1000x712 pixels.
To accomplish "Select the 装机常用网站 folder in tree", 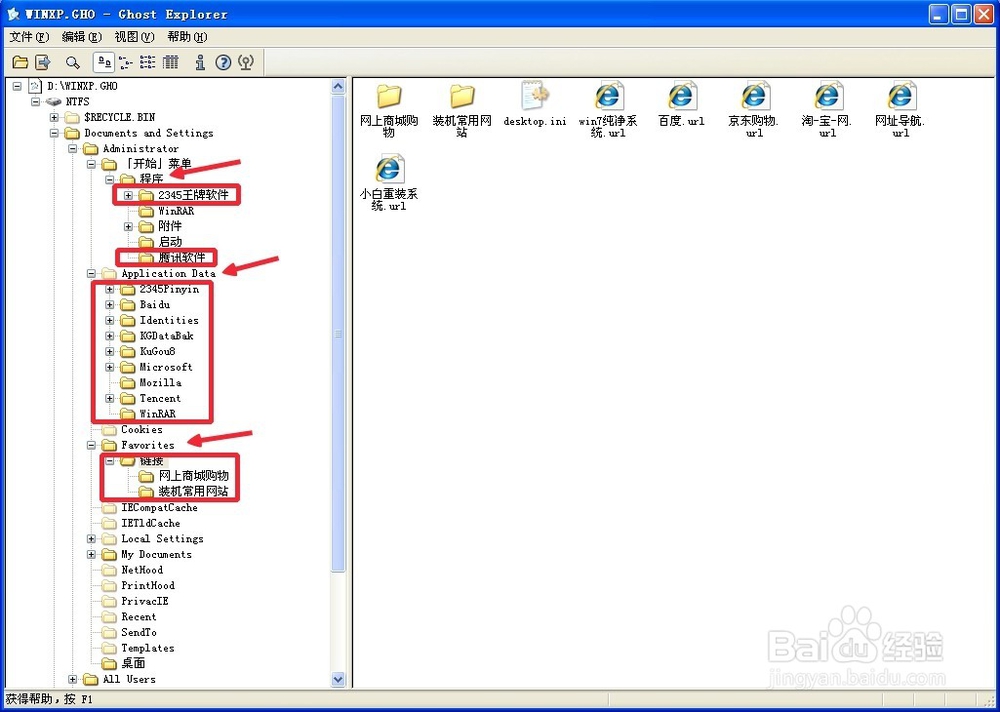I will click(x=193, y=492).
